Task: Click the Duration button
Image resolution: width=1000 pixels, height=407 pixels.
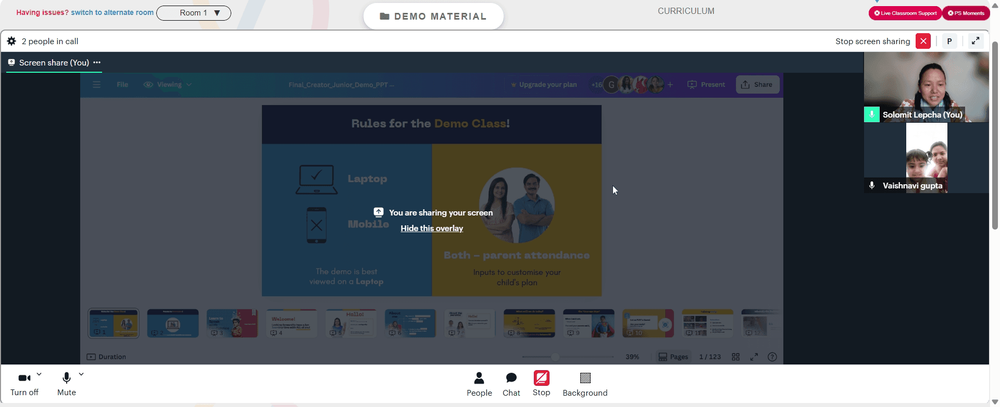Action: click(107, 357)
